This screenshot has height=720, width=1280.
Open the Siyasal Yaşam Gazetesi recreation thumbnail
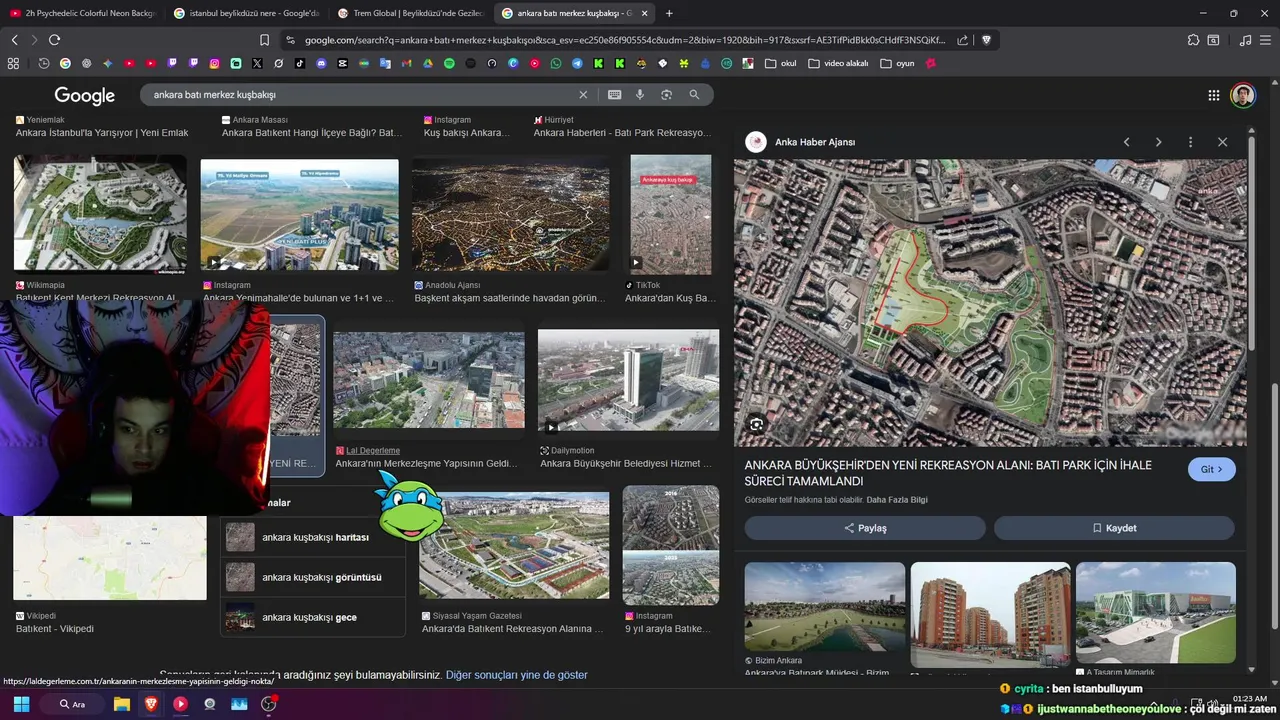[514, 545]
